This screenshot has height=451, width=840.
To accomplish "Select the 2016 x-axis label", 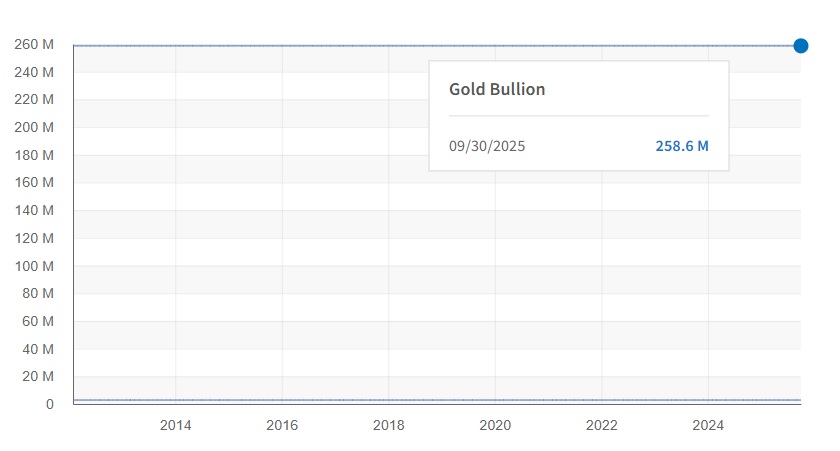I will (x=282, y=425).
